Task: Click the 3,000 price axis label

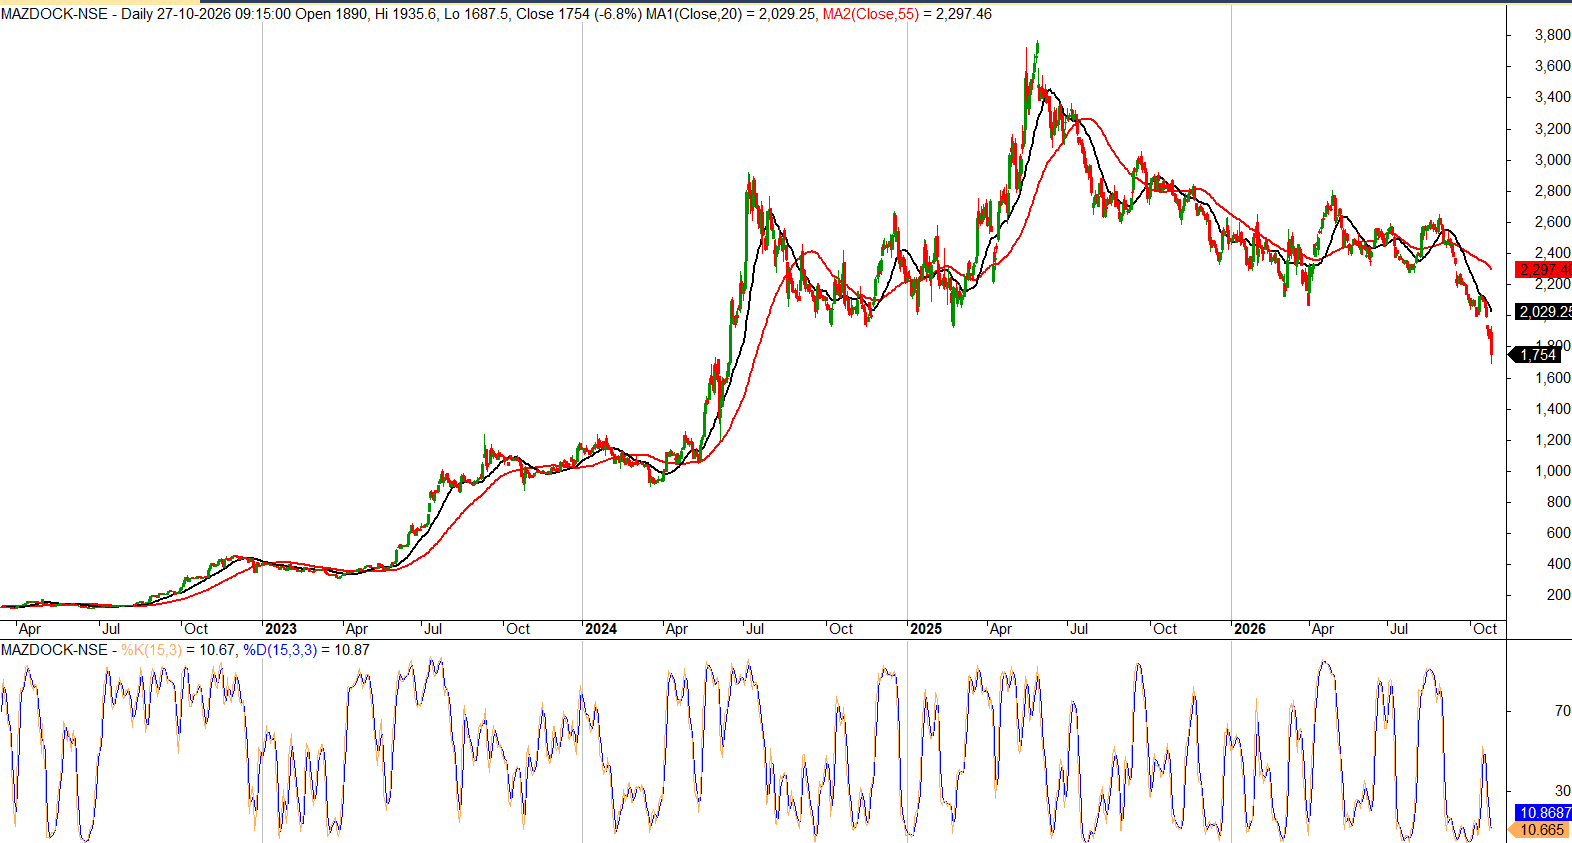Action: coord(1552,160)
